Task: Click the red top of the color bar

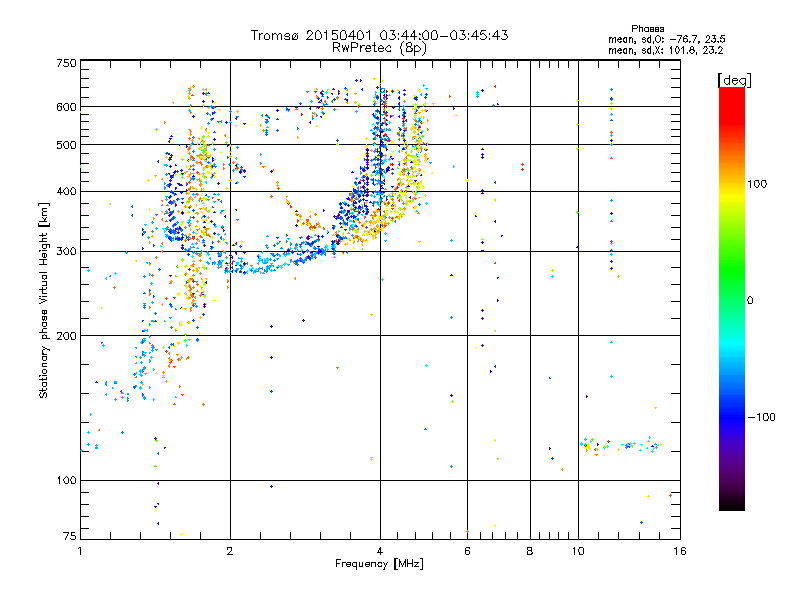Action: pos(732,97)
